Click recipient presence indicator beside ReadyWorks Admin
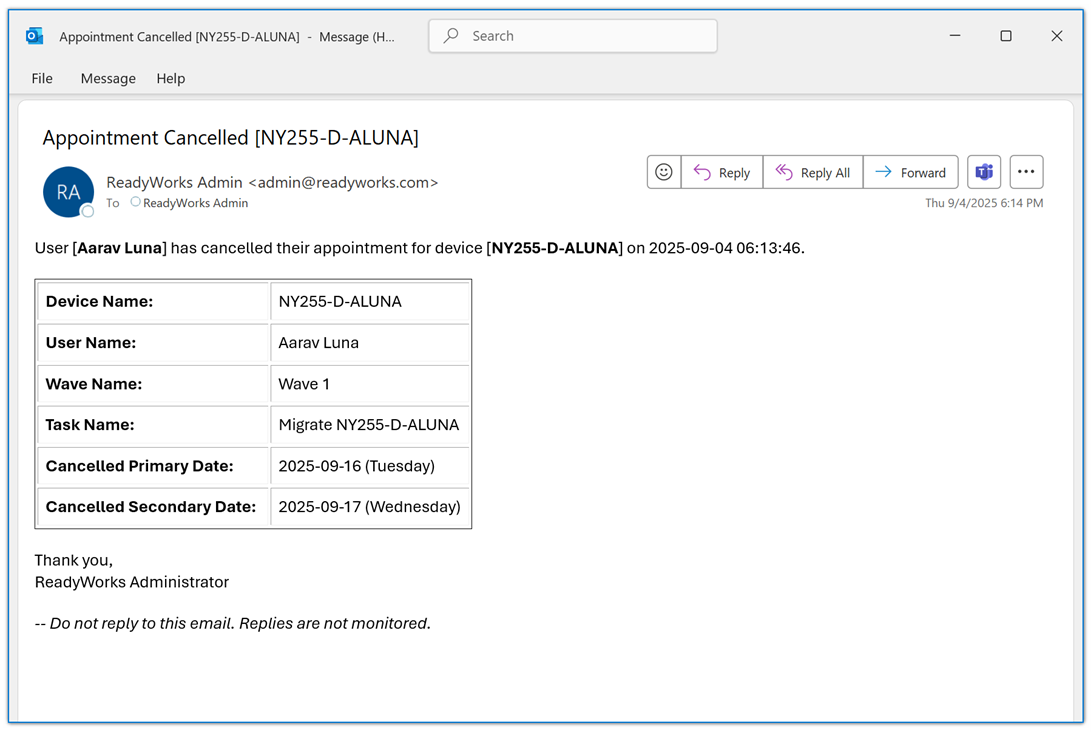Viewport: 1091px width, 732px height. [136, 202]
